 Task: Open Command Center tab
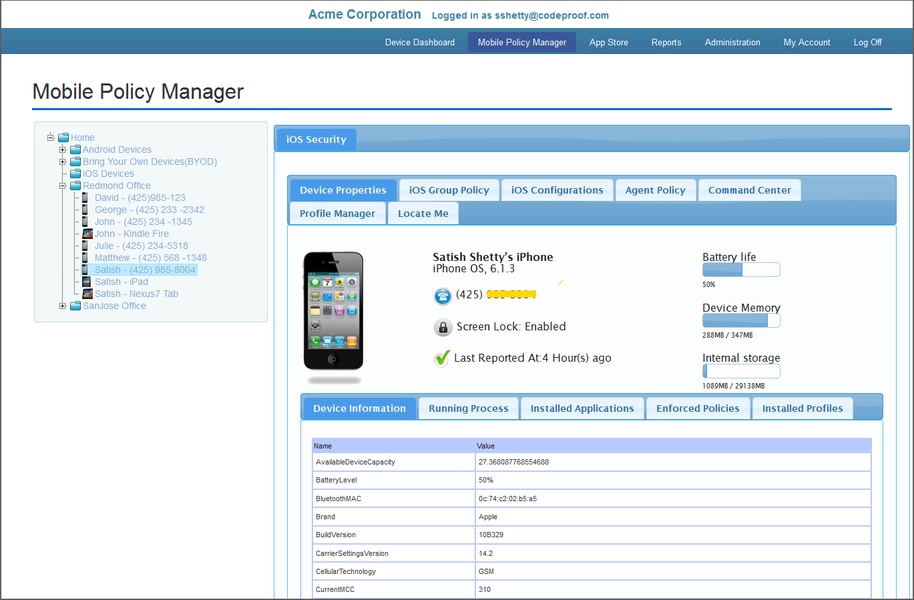(x=749, y=190)
